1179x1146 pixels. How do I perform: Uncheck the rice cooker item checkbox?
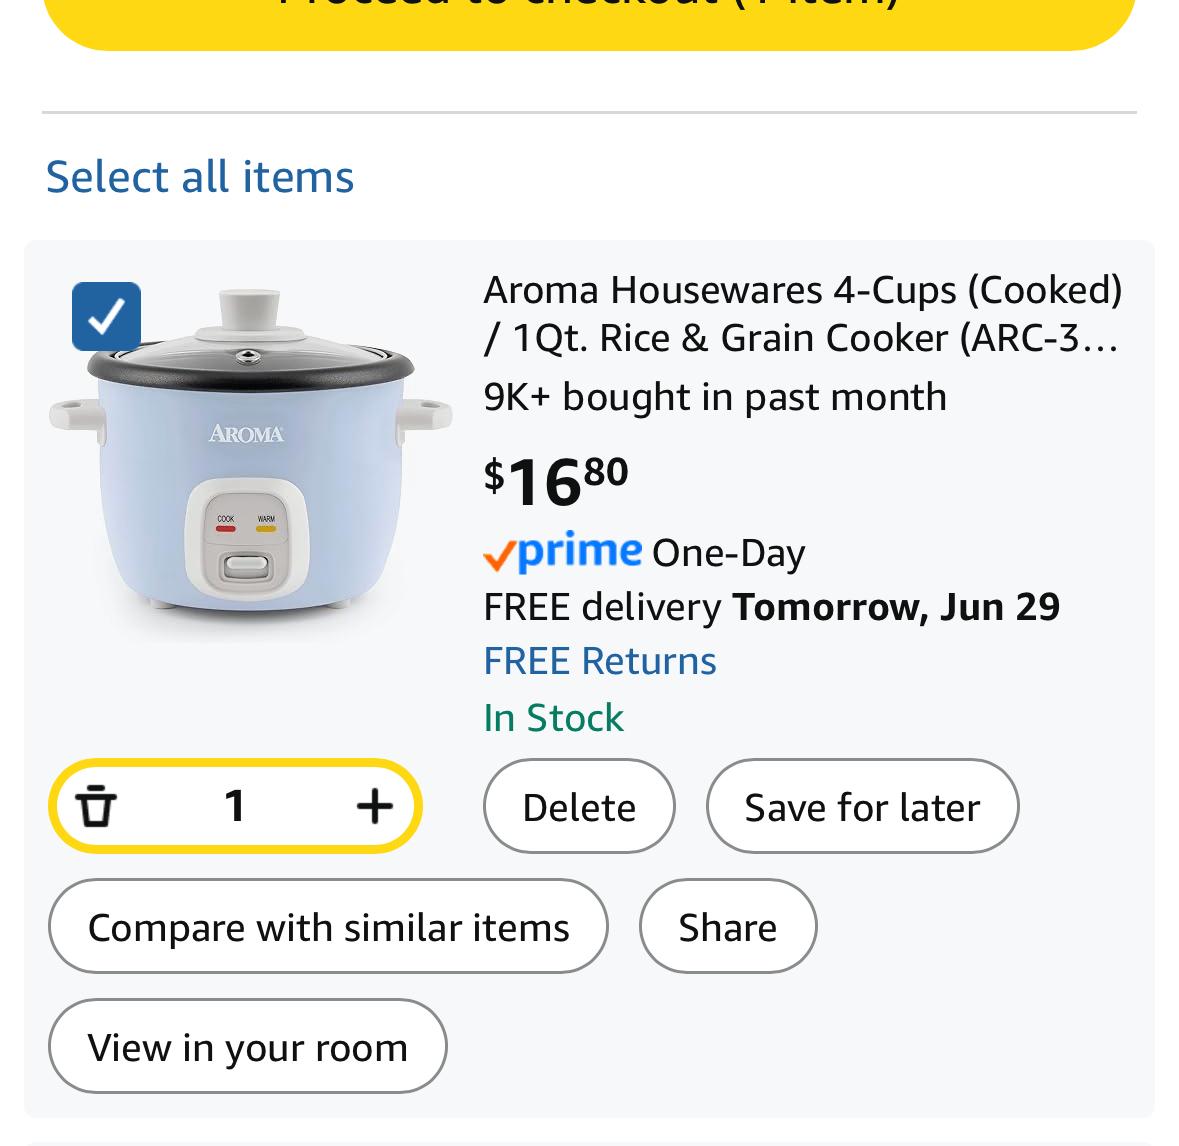[106, 317]
